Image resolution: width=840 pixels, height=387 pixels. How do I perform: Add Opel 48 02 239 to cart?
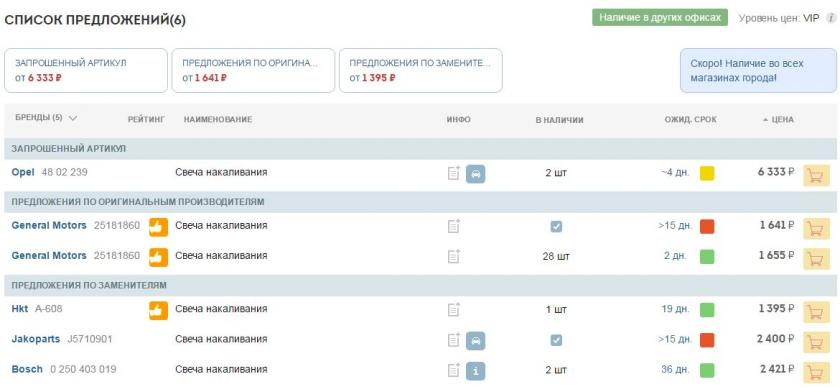[816, 175]
